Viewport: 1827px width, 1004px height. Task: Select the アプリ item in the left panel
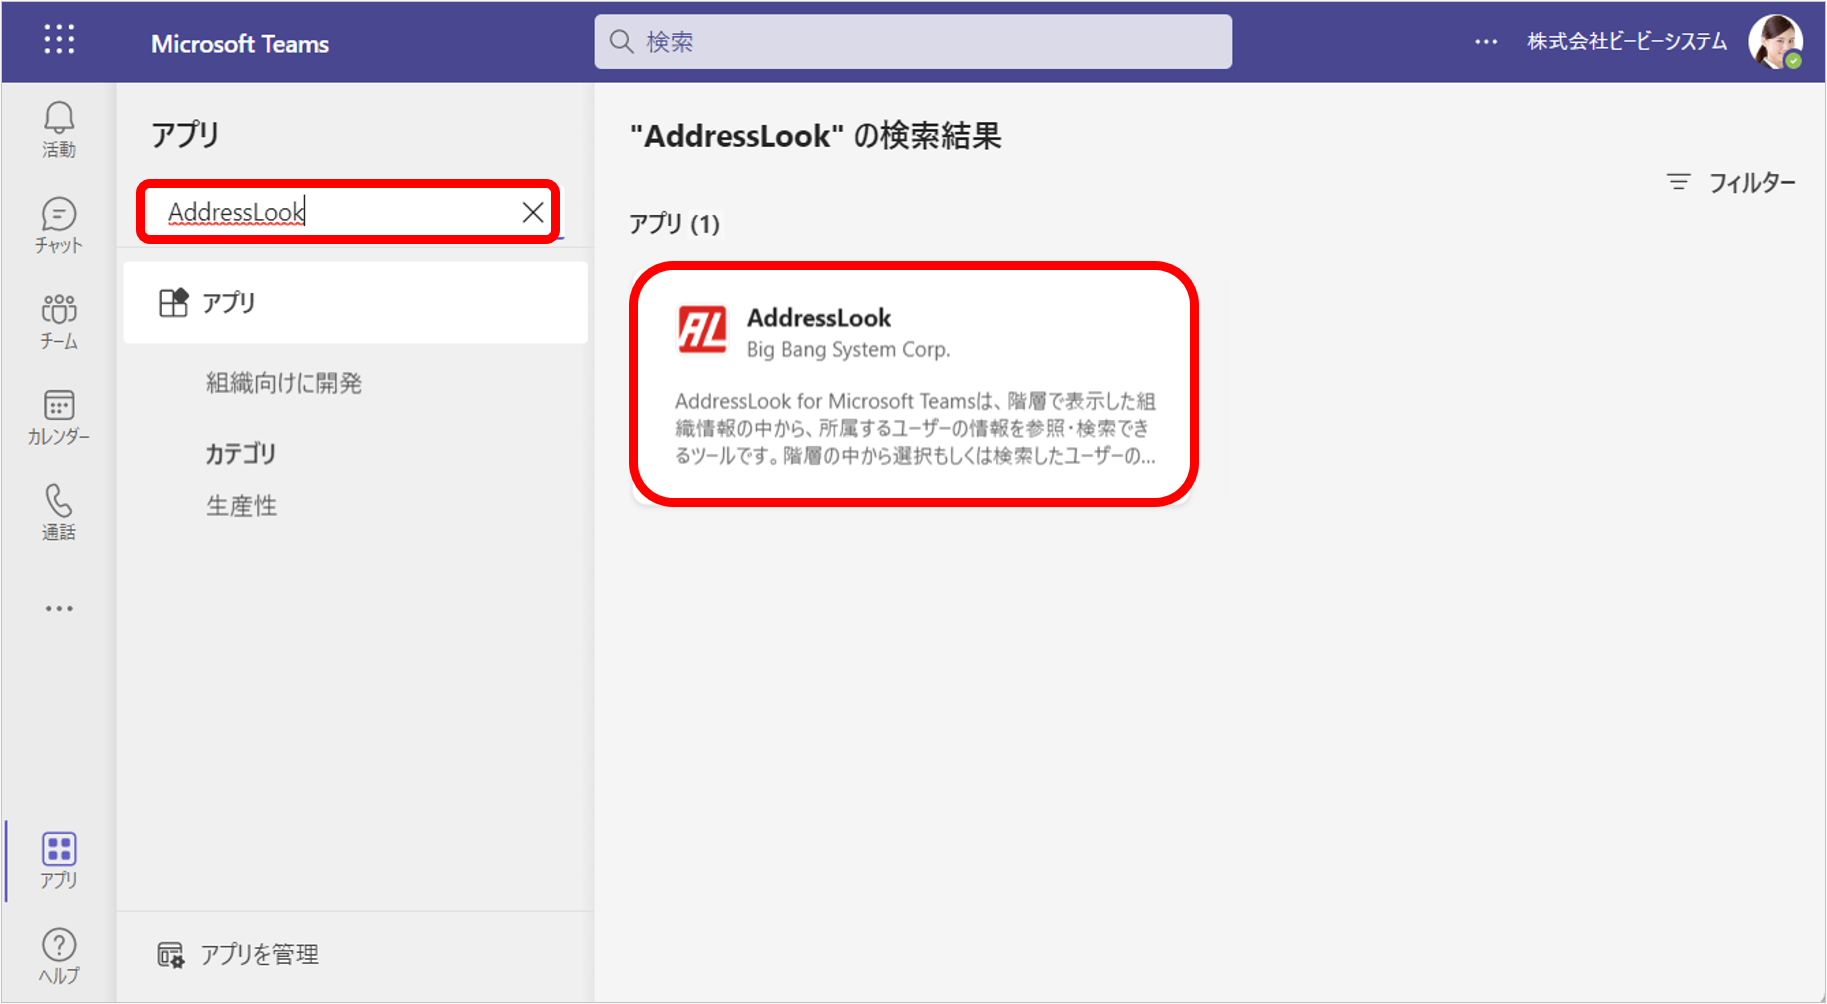point(355,303)
